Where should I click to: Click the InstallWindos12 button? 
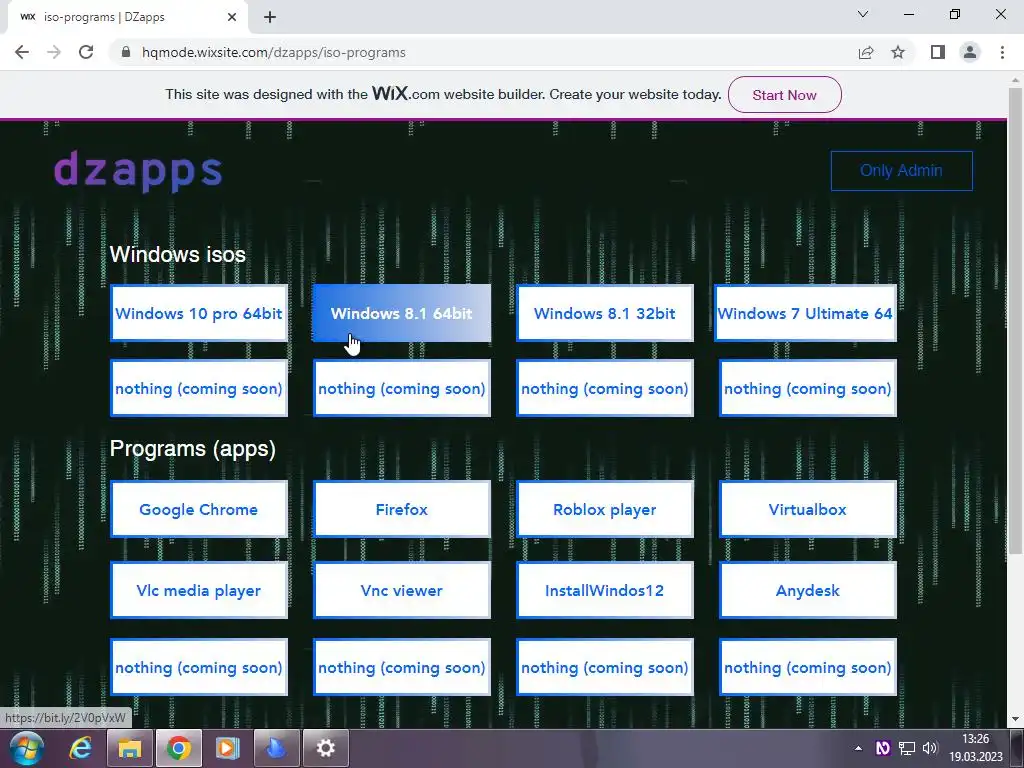(605, 590)
